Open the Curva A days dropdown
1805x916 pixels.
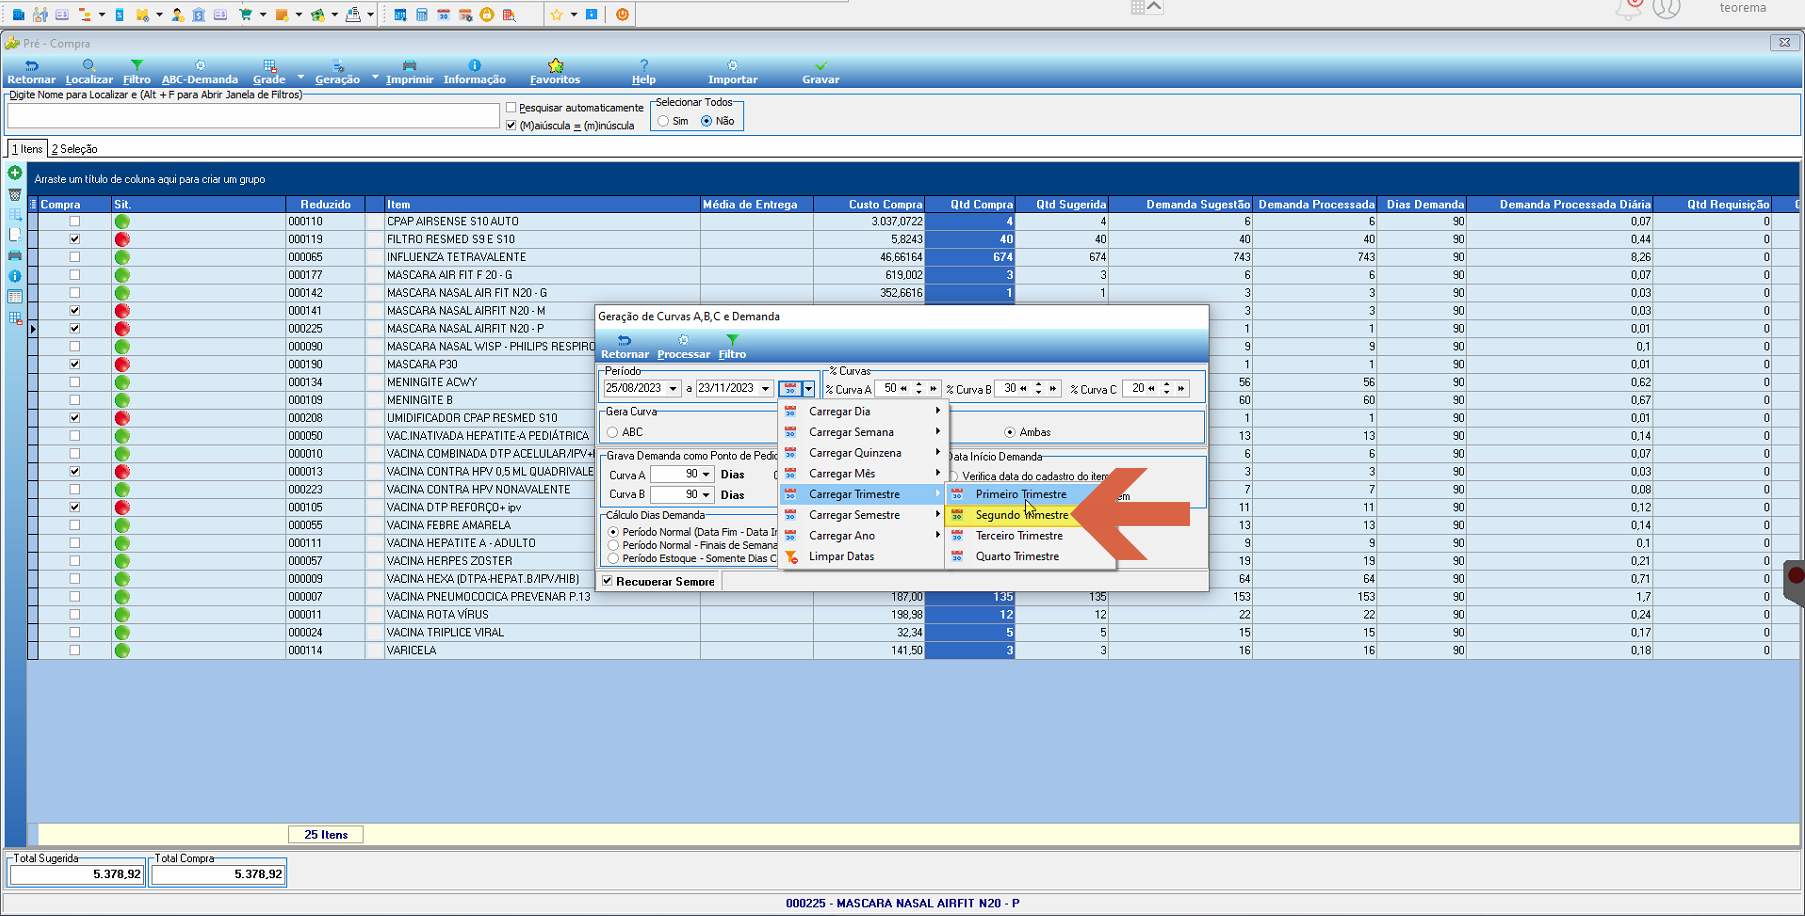click(x=705, y=475)
